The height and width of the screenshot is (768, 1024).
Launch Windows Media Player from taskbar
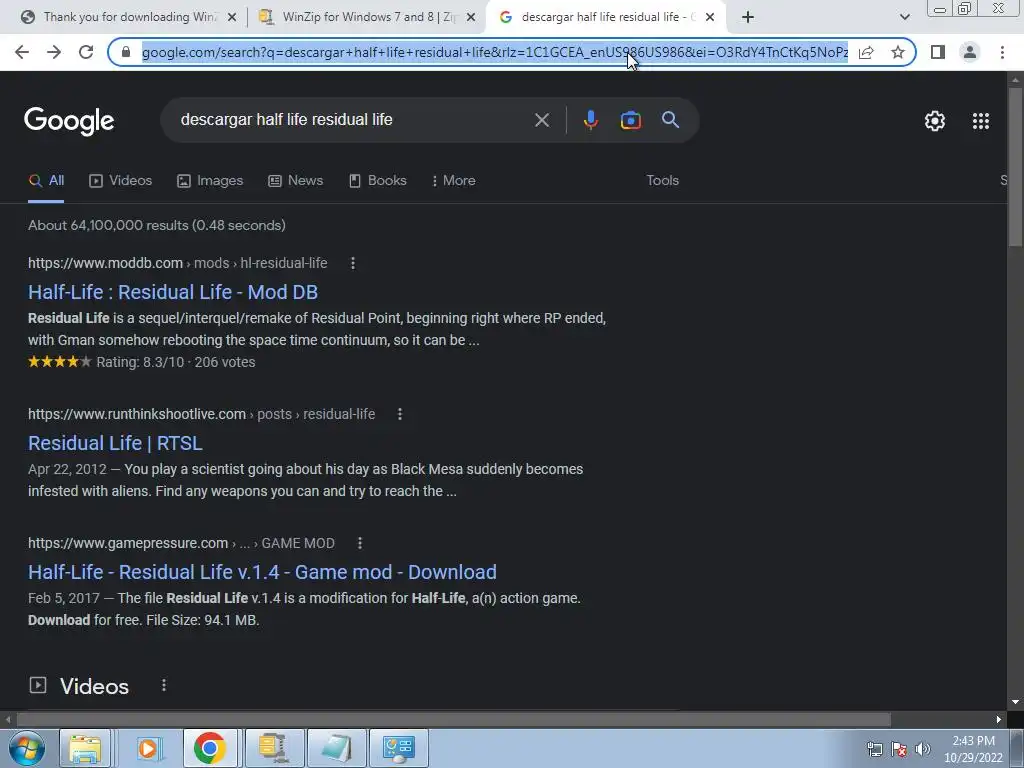pyautogui.click(x=148, y=748)
